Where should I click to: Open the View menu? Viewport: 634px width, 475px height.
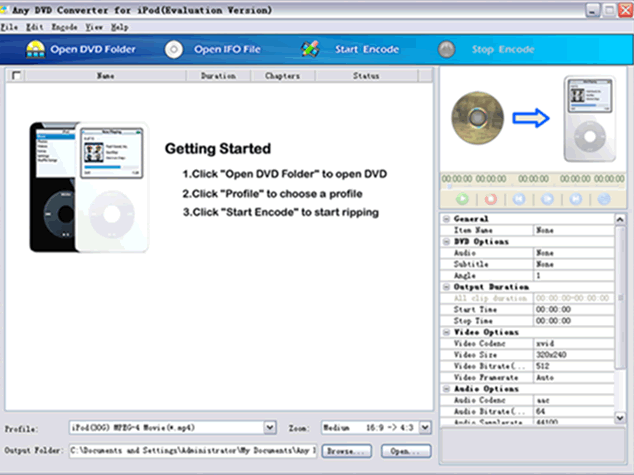(93, 26)
